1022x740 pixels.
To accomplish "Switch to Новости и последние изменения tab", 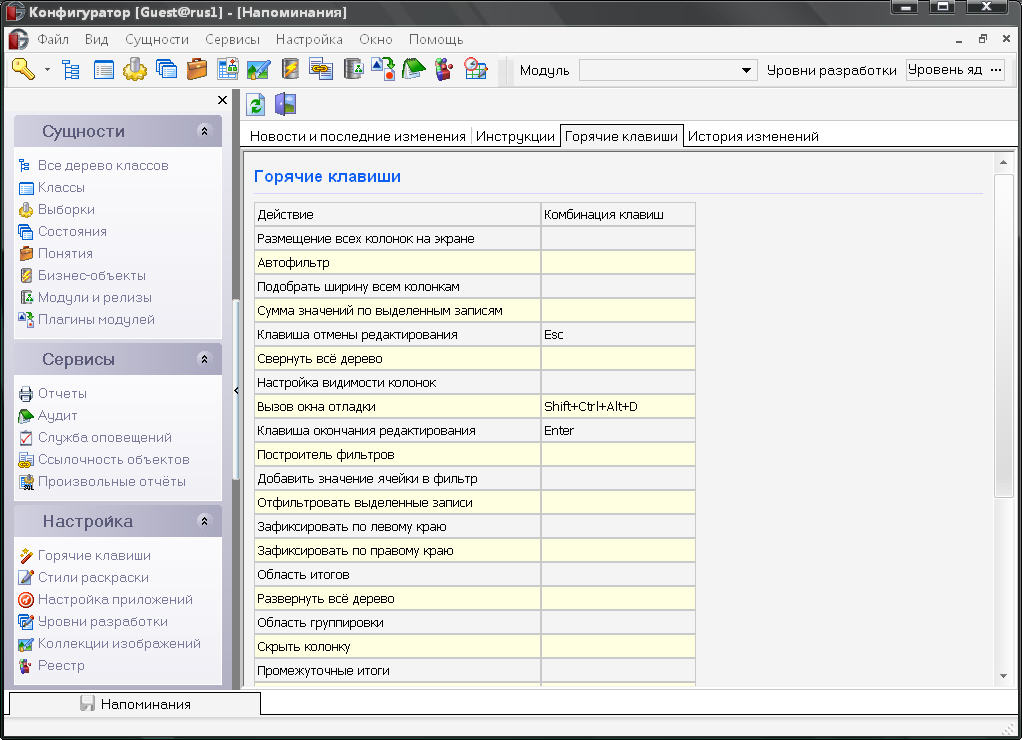I will (357, 136).
